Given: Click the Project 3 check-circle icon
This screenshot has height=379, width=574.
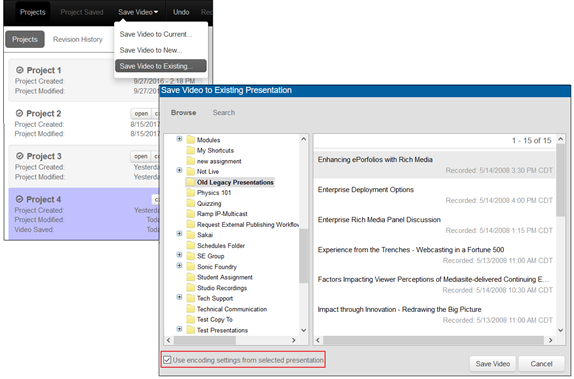Looking at the screenshot, I should 19,156.
